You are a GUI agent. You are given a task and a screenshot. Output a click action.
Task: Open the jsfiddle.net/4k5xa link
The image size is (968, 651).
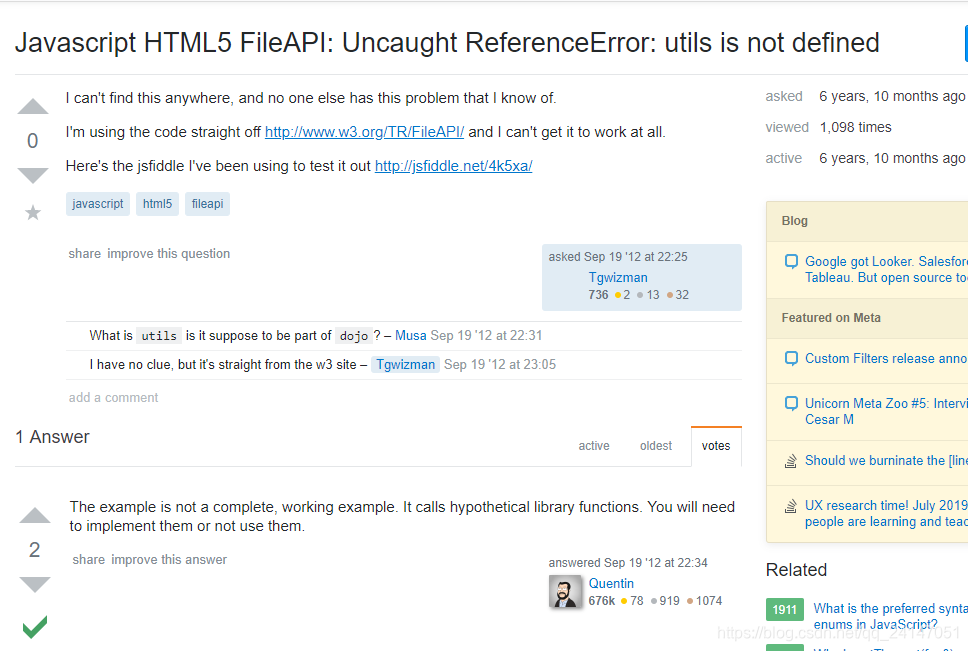453,166
